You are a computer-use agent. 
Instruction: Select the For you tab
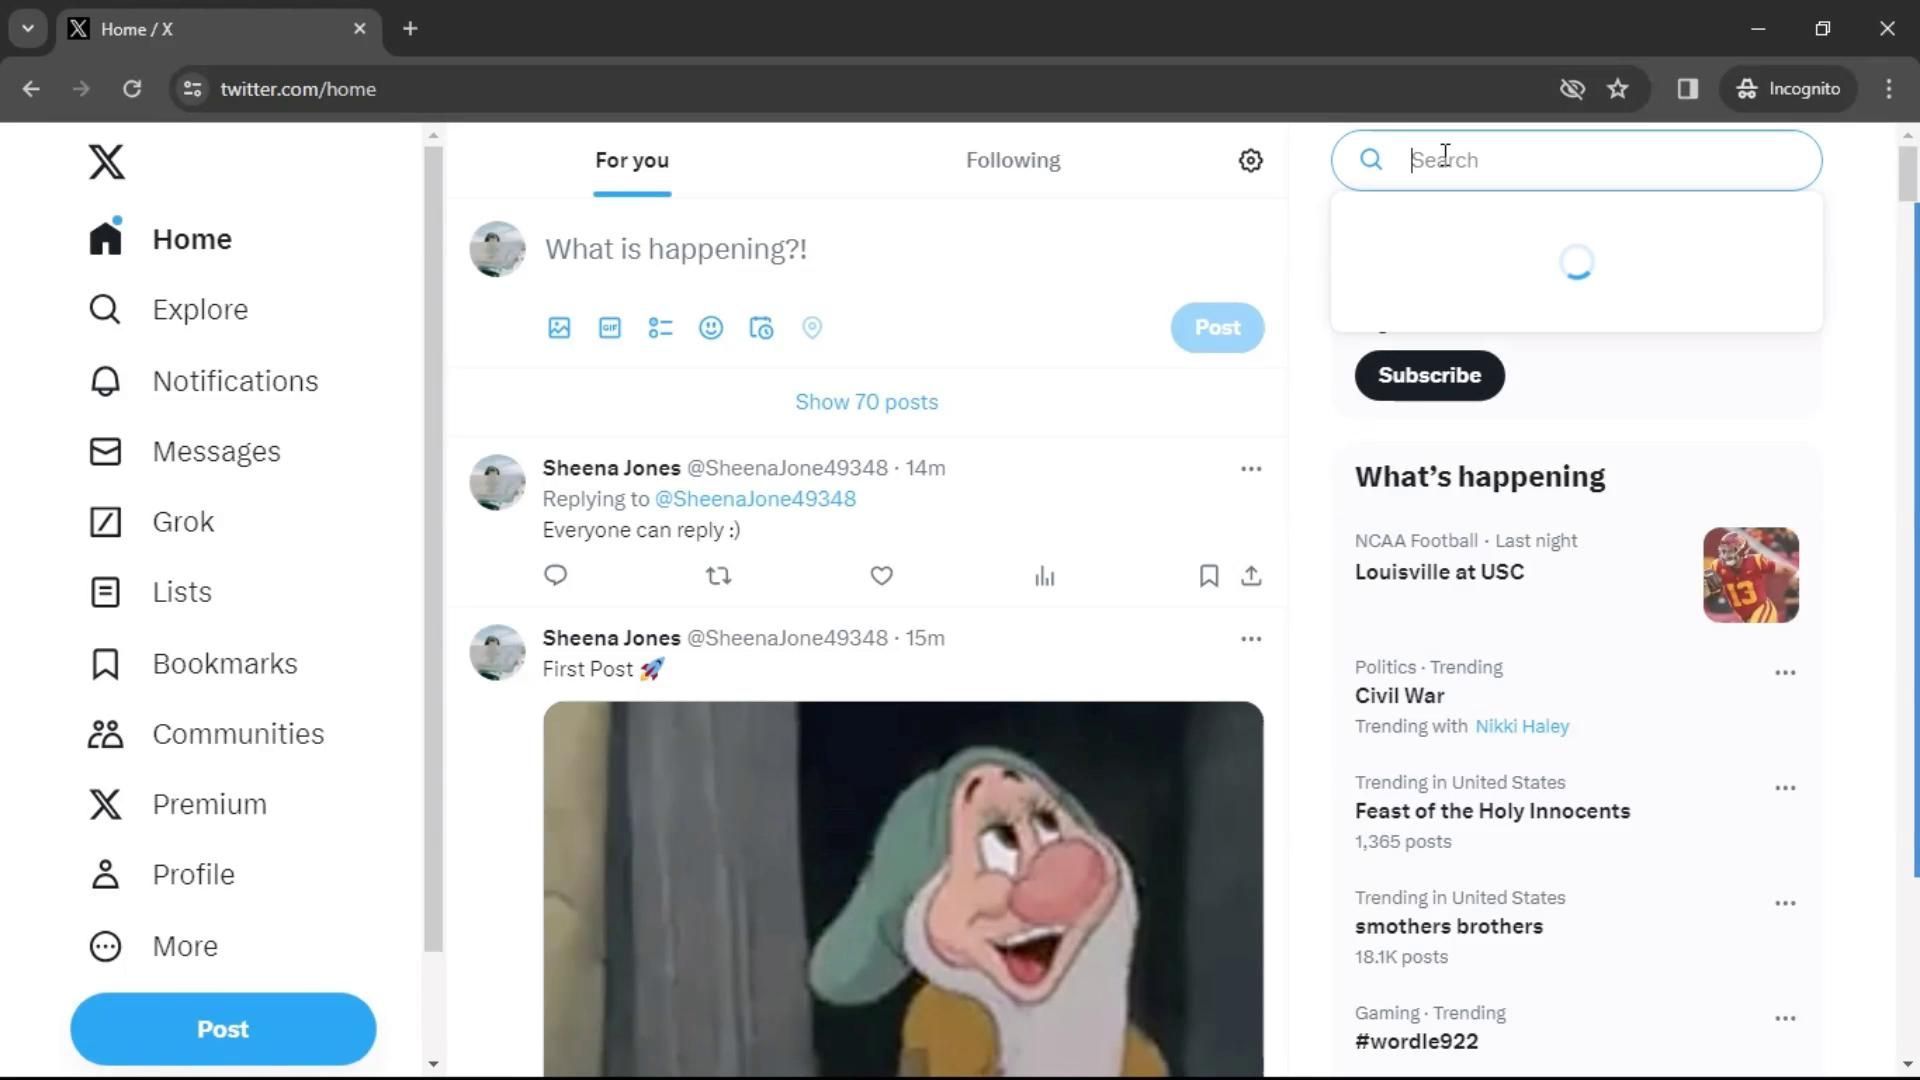631,160
